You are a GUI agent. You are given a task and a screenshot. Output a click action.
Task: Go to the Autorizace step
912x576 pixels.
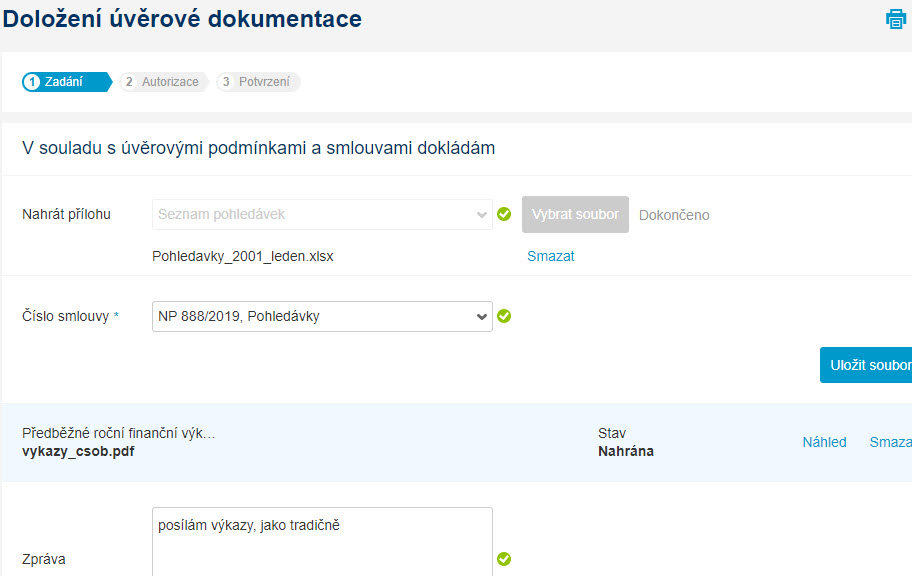point(163,82)
